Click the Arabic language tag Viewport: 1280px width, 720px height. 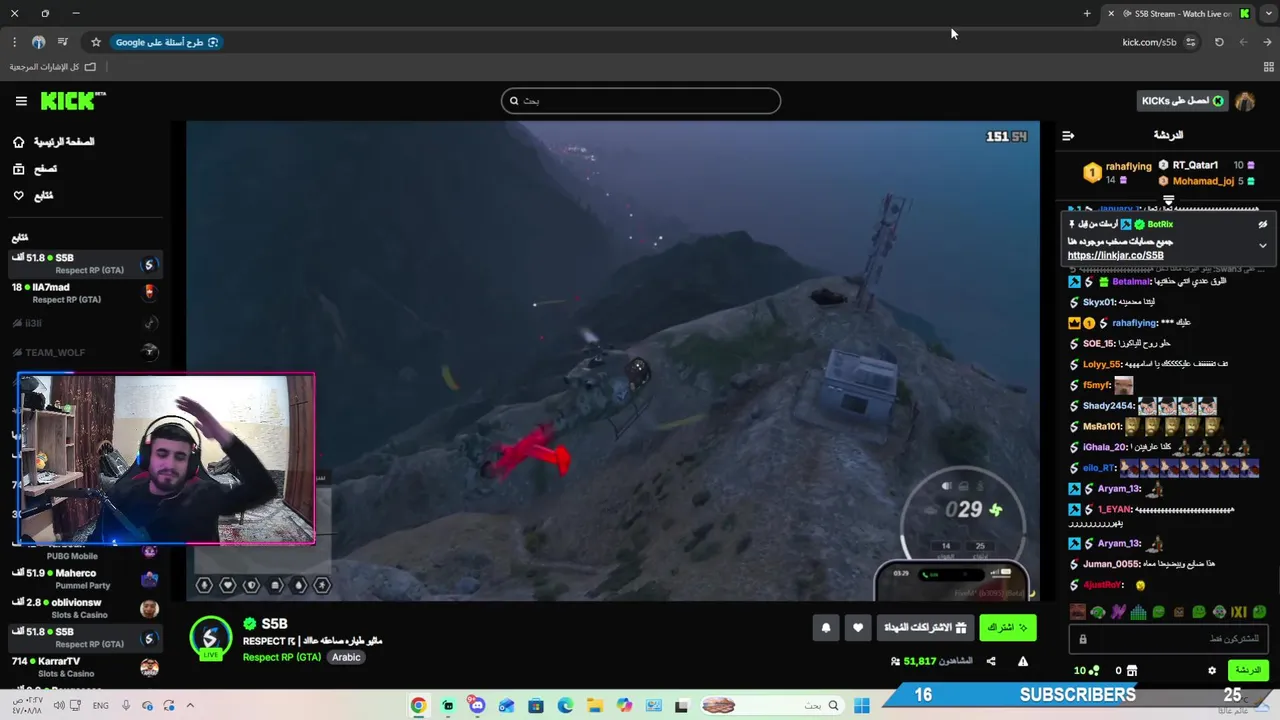(x=346, y=657)
